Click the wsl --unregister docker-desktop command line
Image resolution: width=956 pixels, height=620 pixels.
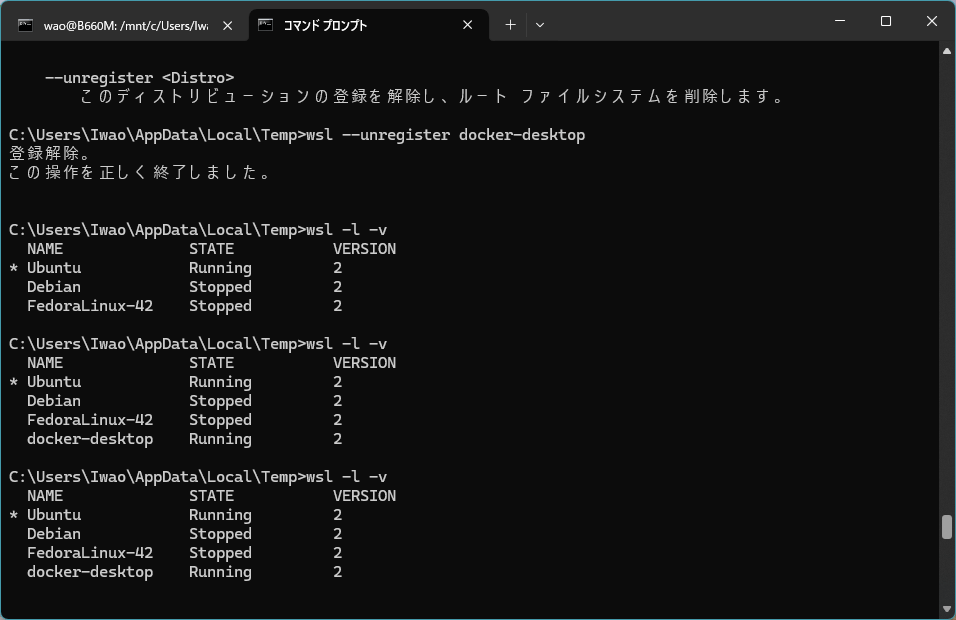pos(297,135)
